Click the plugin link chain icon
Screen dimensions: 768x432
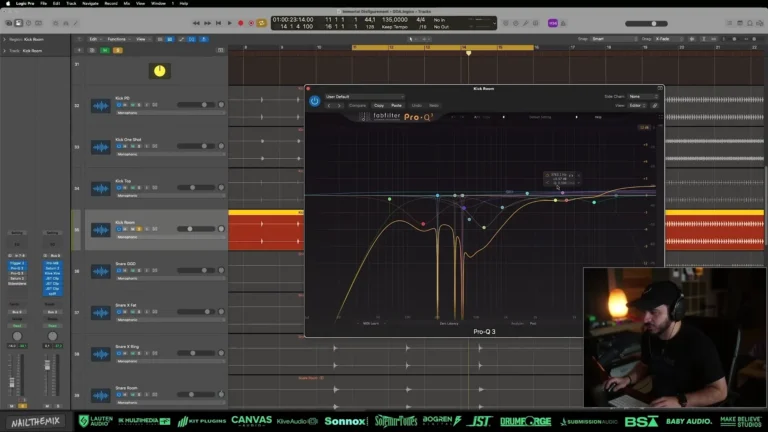(655, 104)
